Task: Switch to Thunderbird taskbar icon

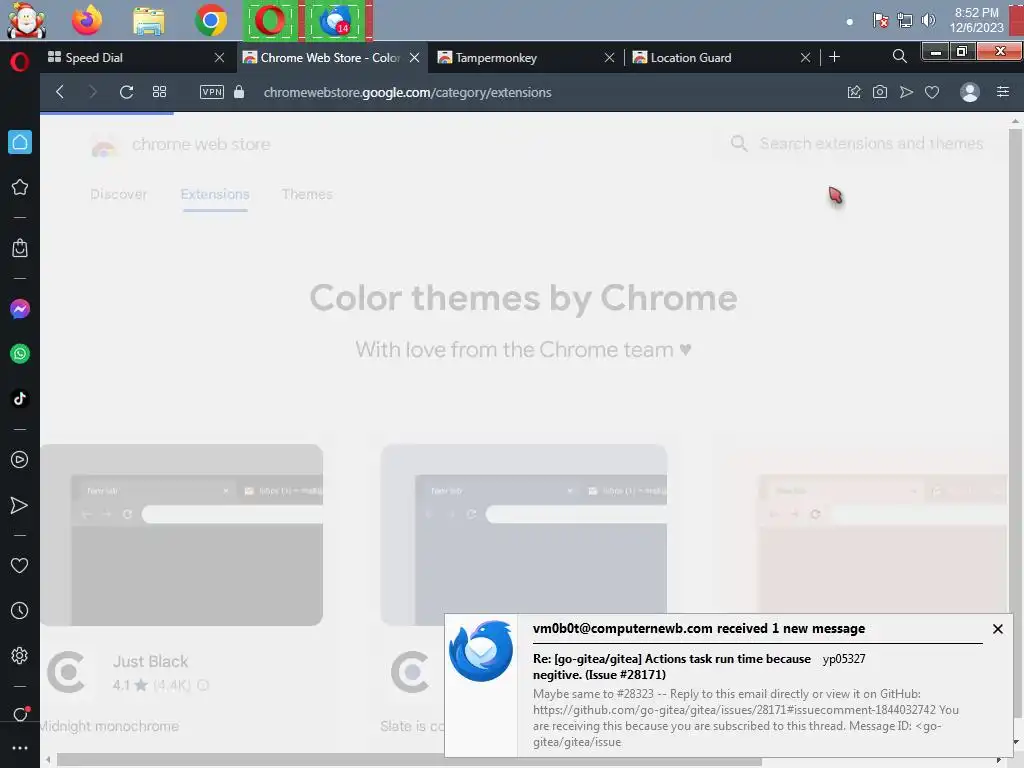Action: click(x=336, y=21)
